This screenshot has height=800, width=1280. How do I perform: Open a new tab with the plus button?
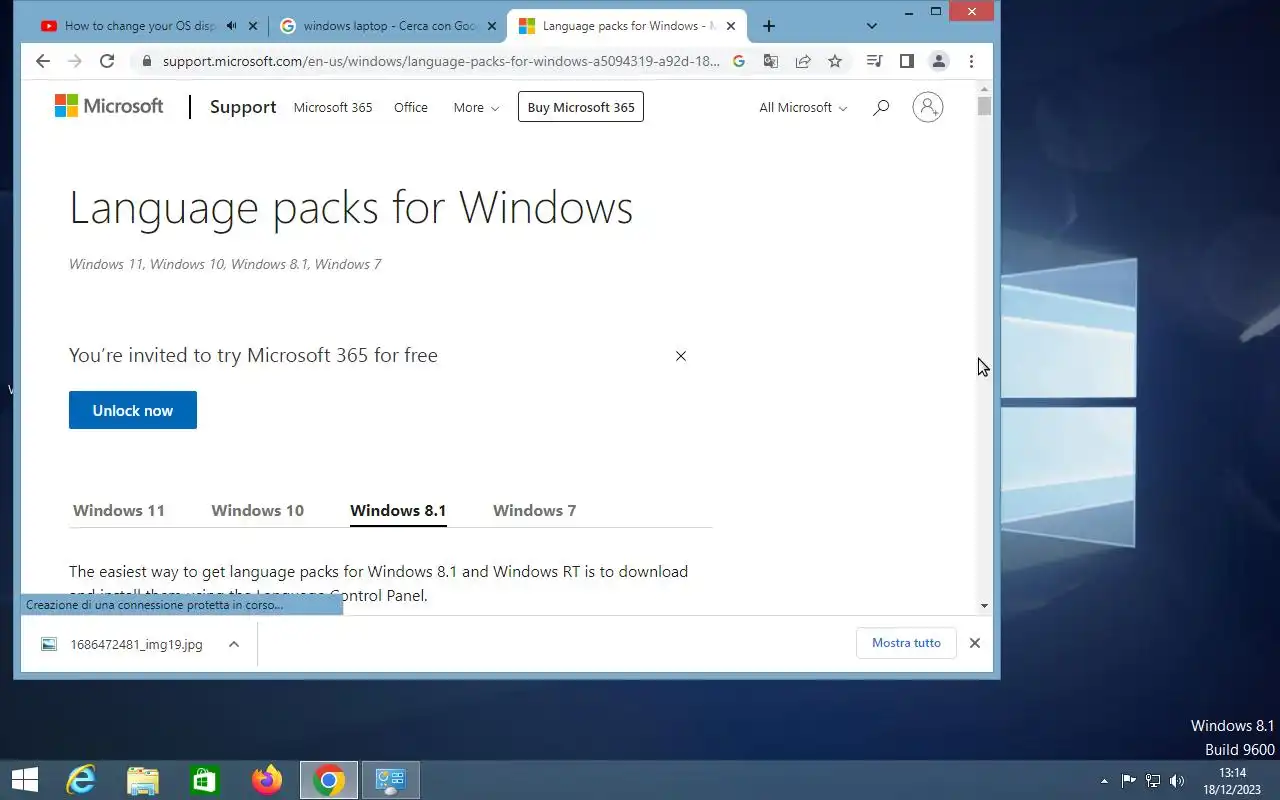point(769,26)
